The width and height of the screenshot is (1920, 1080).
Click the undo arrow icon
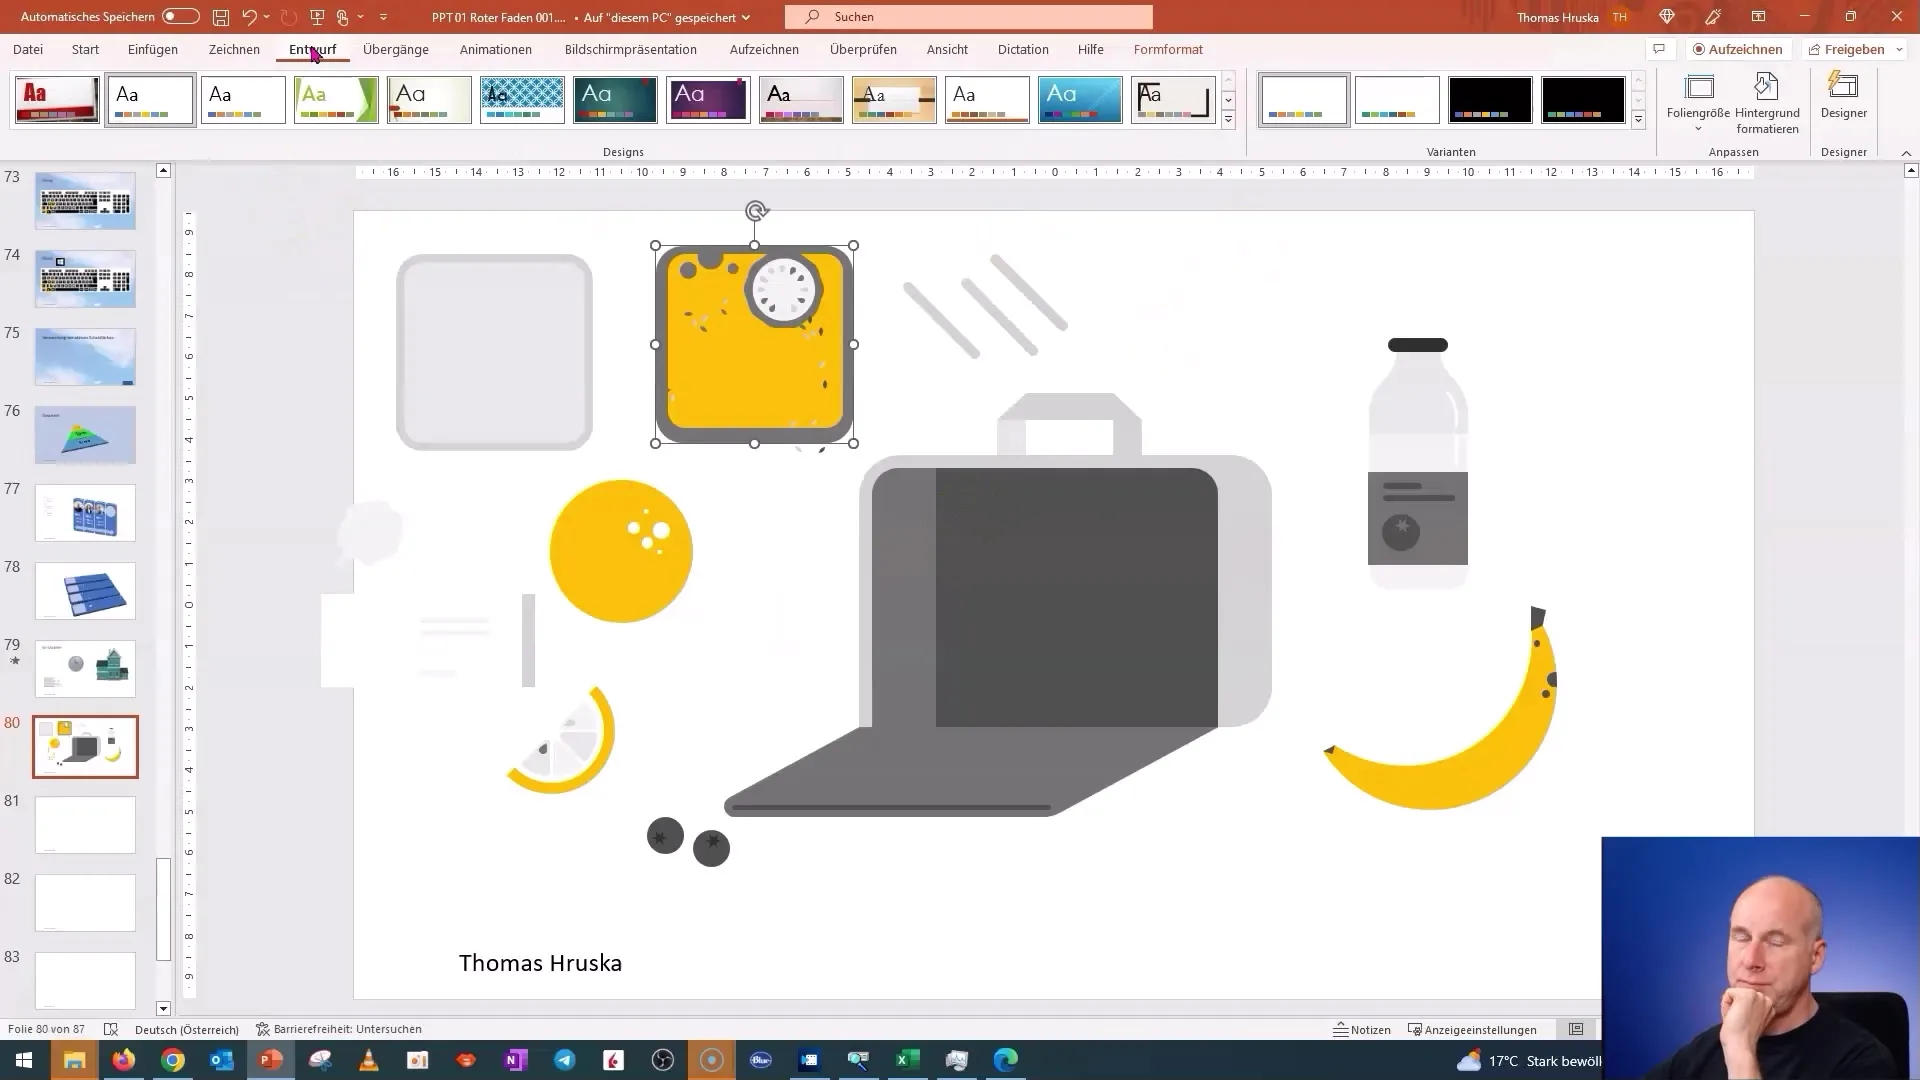pos(249,17)
